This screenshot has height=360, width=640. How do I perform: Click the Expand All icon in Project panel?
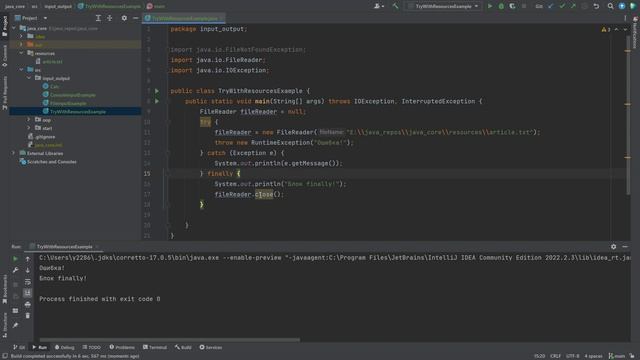[98, 18]
